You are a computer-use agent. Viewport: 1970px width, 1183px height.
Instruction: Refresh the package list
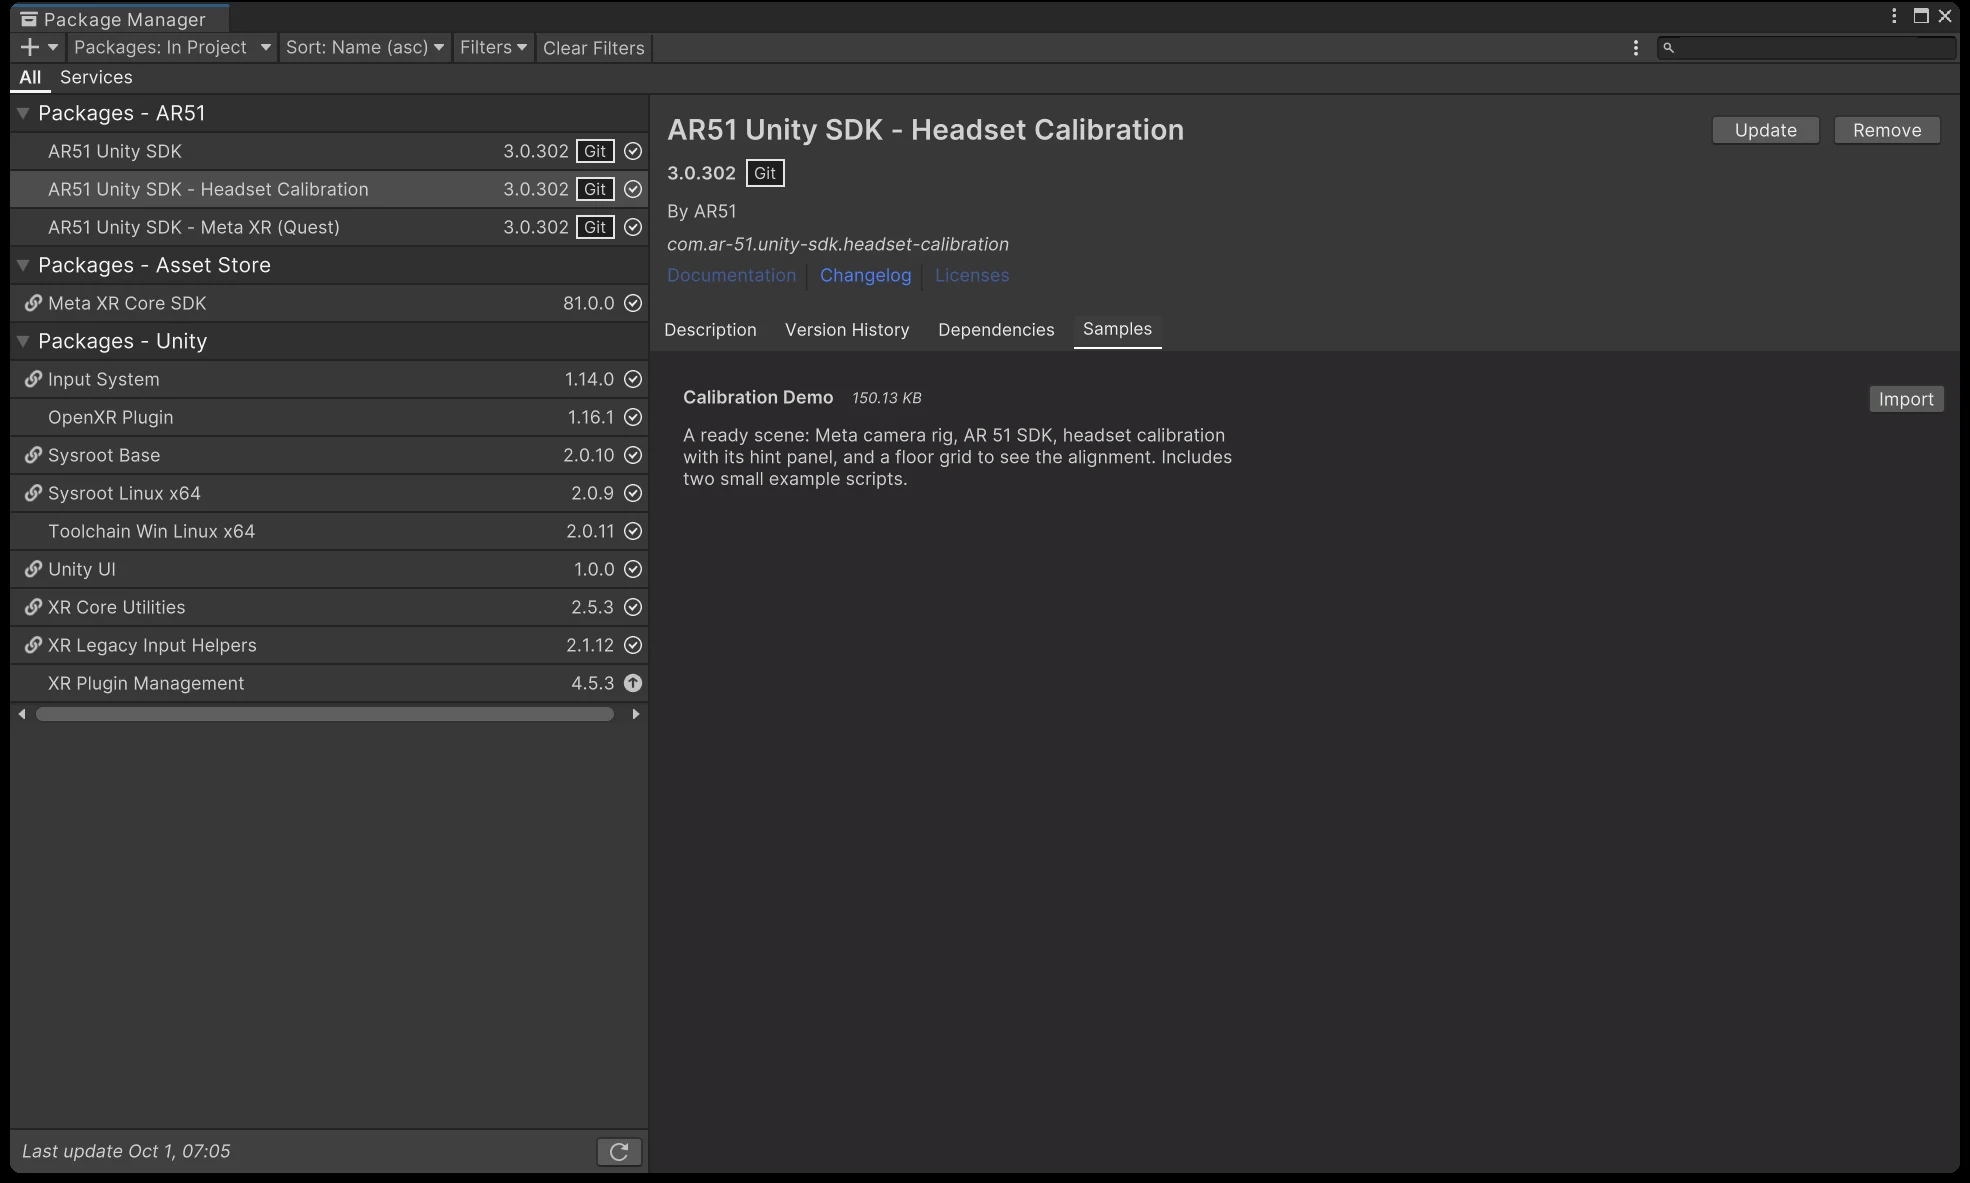619,1152
